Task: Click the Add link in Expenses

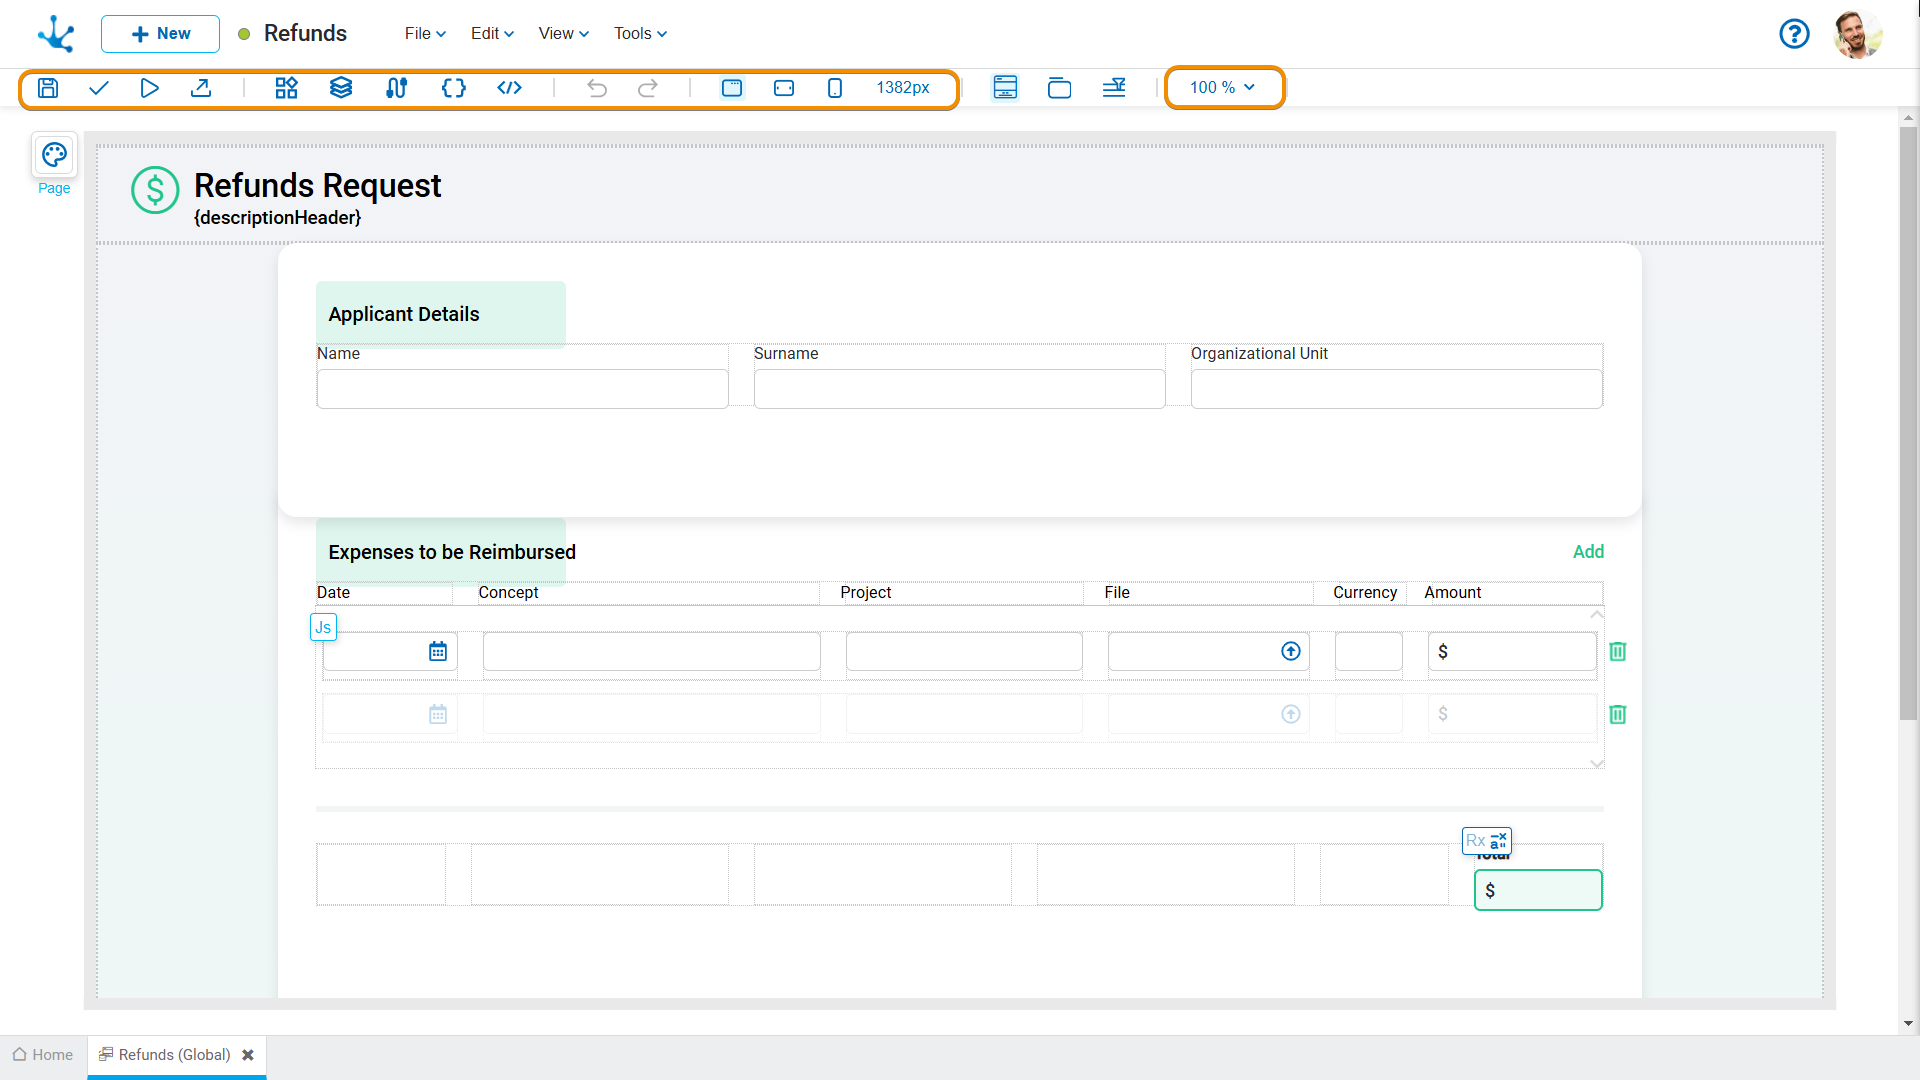Action: (x=1588, y=552)
